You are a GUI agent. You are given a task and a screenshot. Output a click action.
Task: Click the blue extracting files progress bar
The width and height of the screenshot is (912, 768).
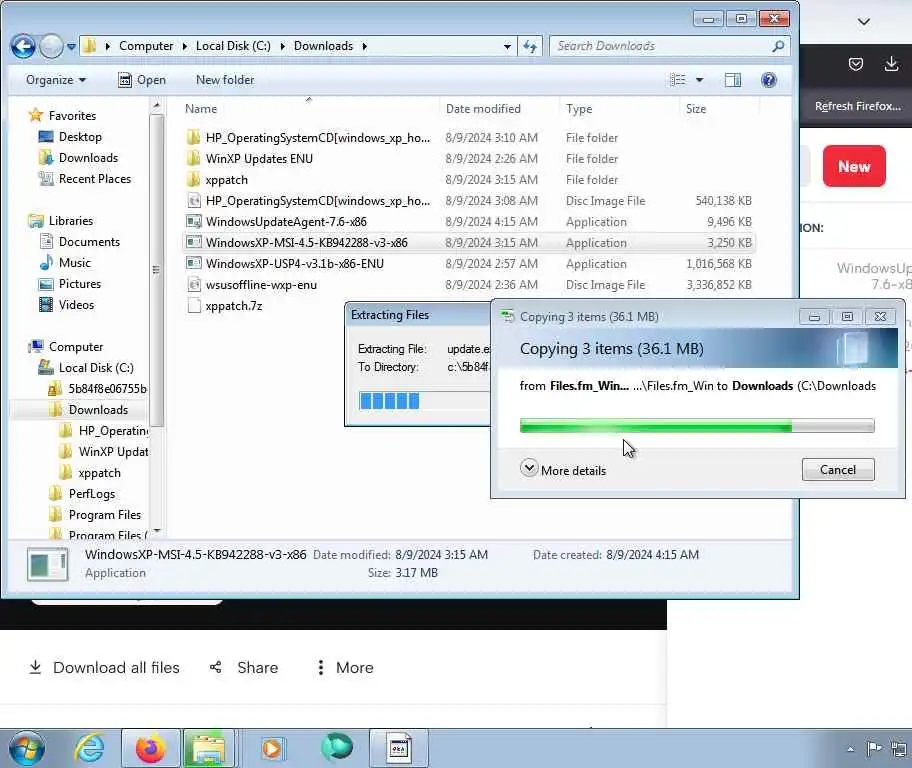coord(425,400)
